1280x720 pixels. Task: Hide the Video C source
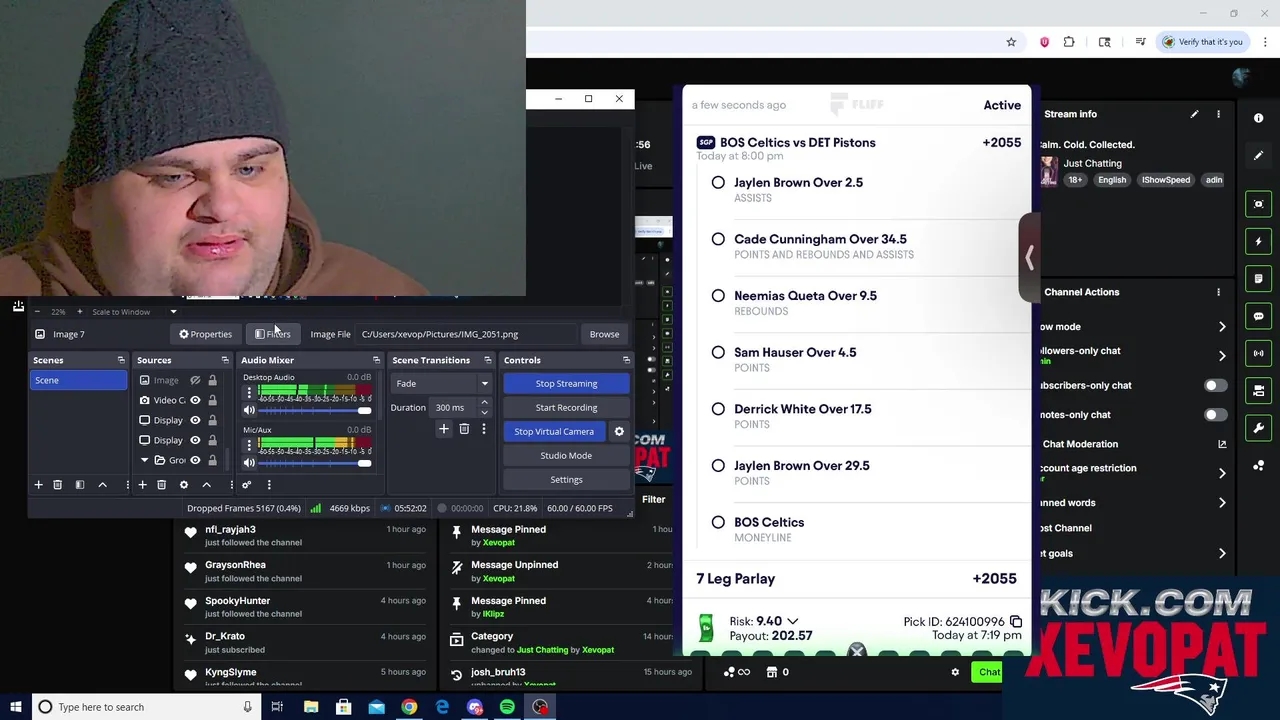point(195,400)
